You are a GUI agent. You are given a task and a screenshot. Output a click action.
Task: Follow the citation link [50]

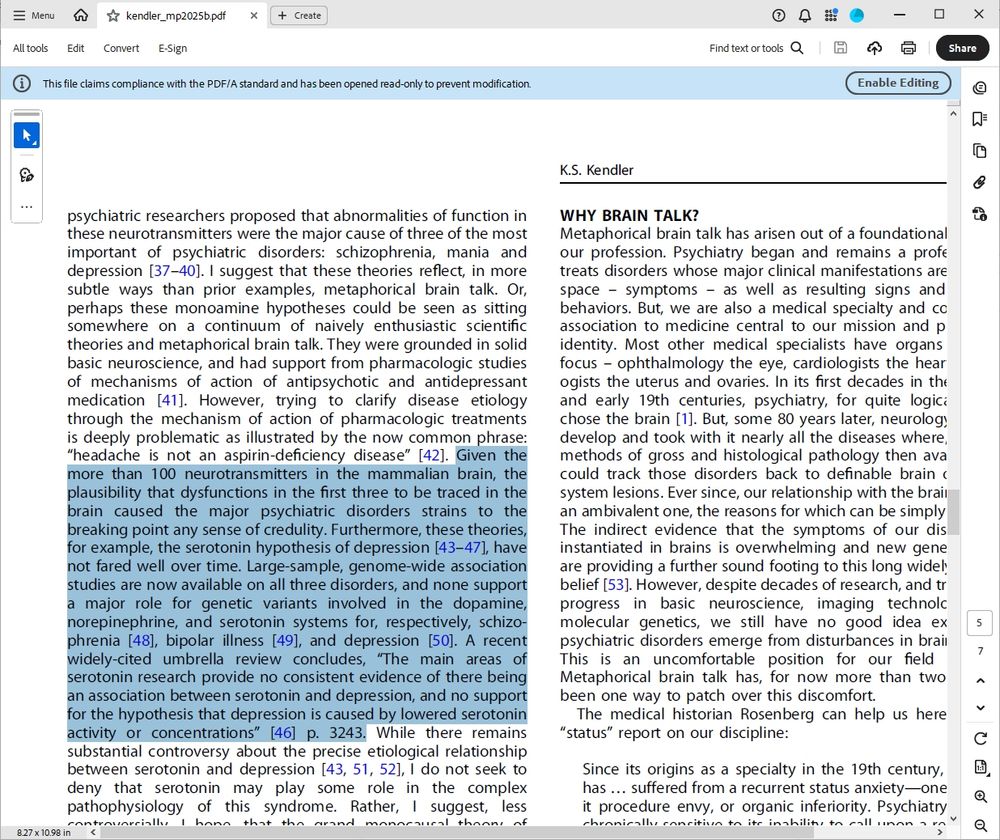point(441,640)
